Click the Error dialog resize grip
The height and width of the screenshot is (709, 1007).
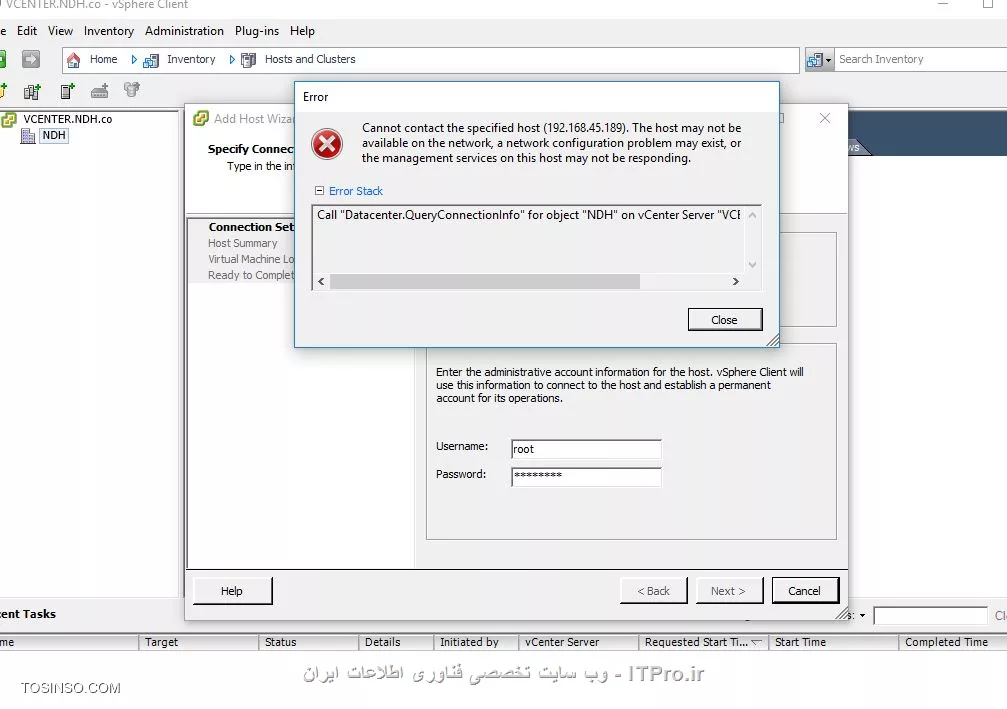(x=773, y=340)
